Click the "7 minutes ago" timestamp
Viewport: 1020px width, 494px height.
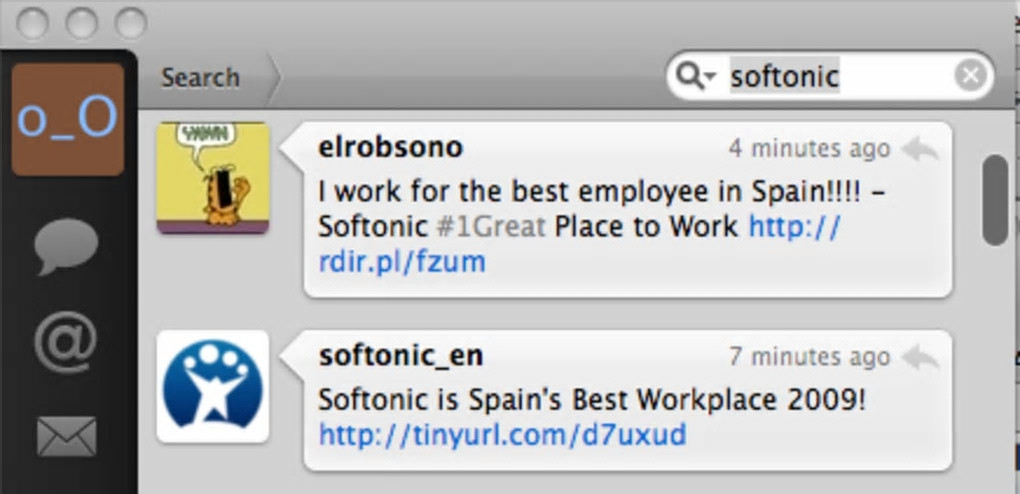808,357
